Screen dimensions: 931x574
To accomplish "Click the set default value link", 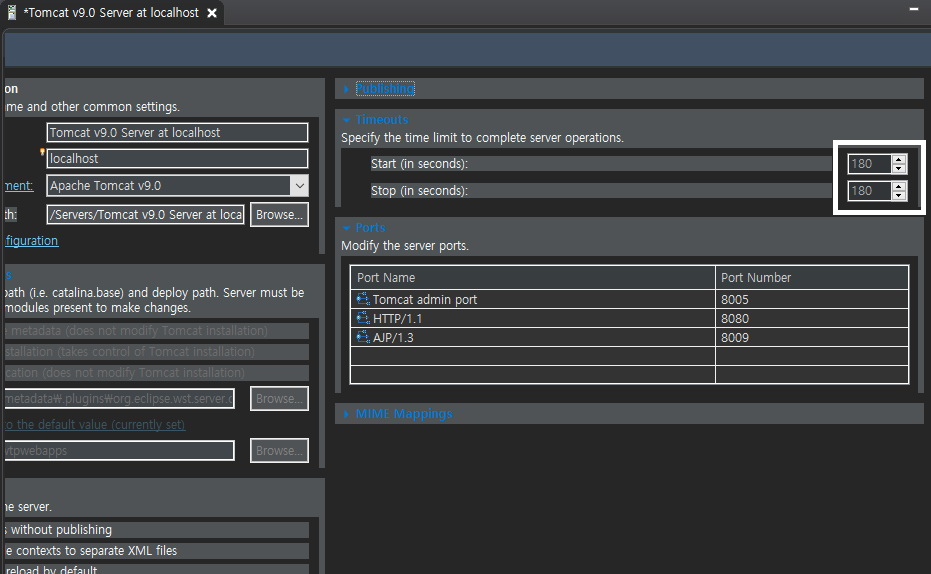I will point(95,424).
